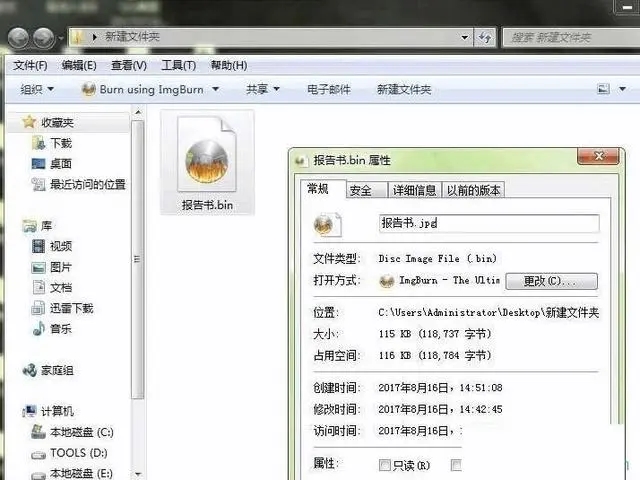Expand the 组织 dropdown in toolbar
Screen dimensions: 640x480
[37, 89]
